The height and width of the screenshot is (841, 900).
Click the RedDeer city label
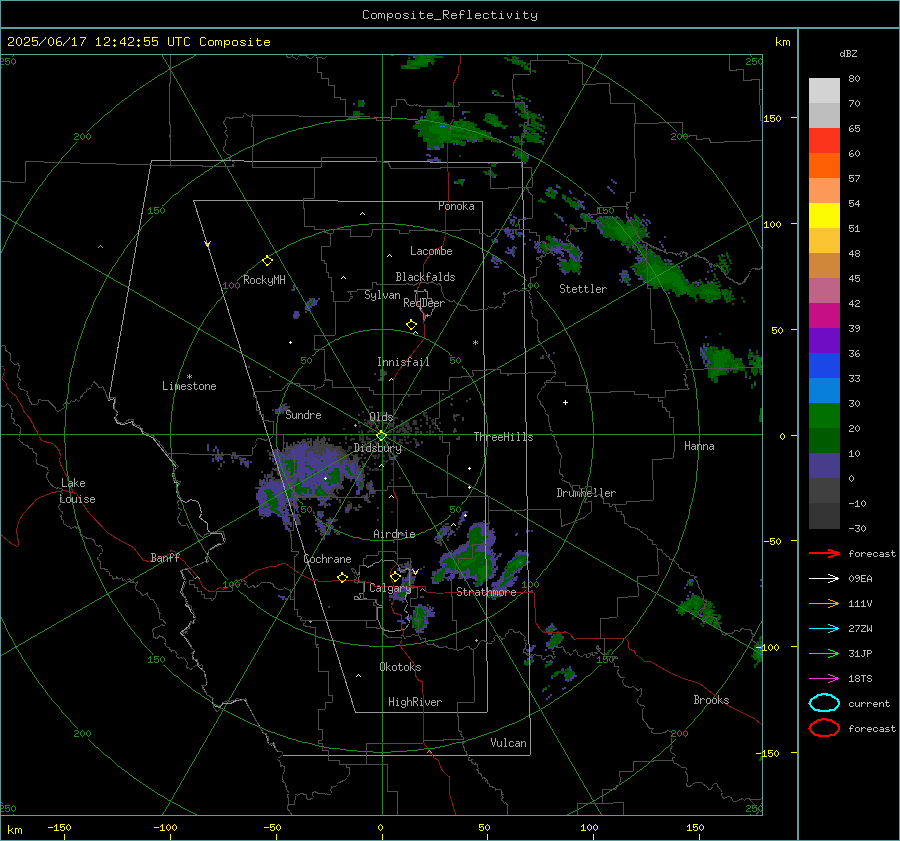click(x=424, y=303)
